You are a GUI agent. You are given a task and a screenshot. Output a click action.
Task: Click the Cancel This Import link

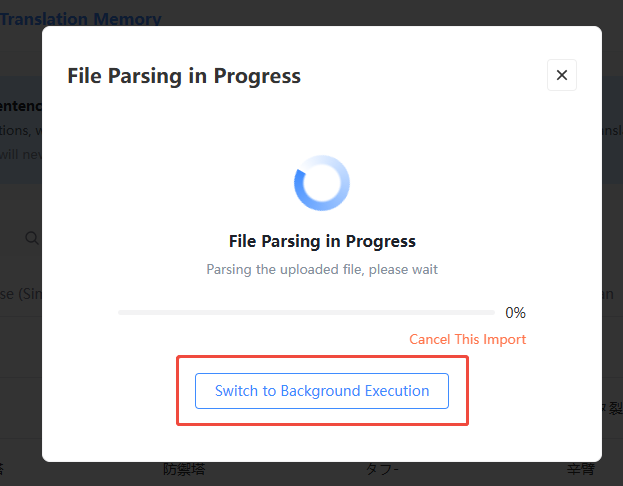pos(467,339)
